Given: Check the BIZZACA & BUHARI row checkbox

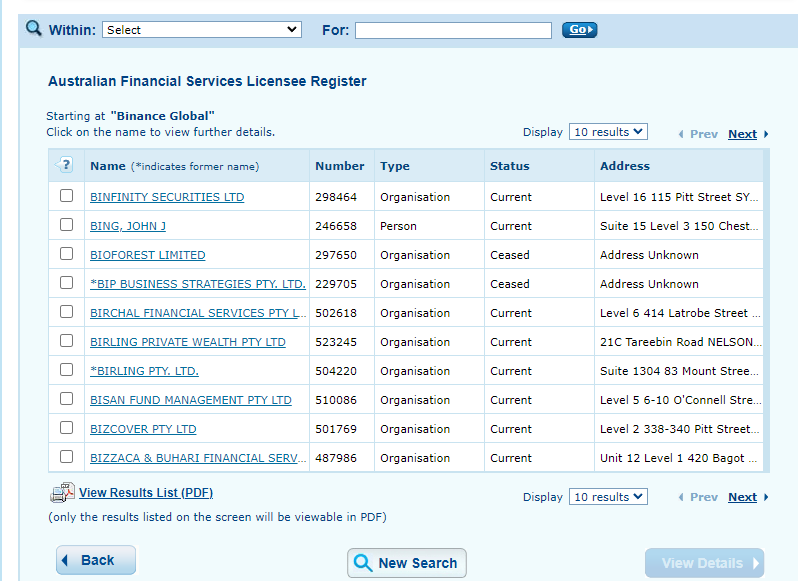Looking at the screenshot, I should point(66,457).
